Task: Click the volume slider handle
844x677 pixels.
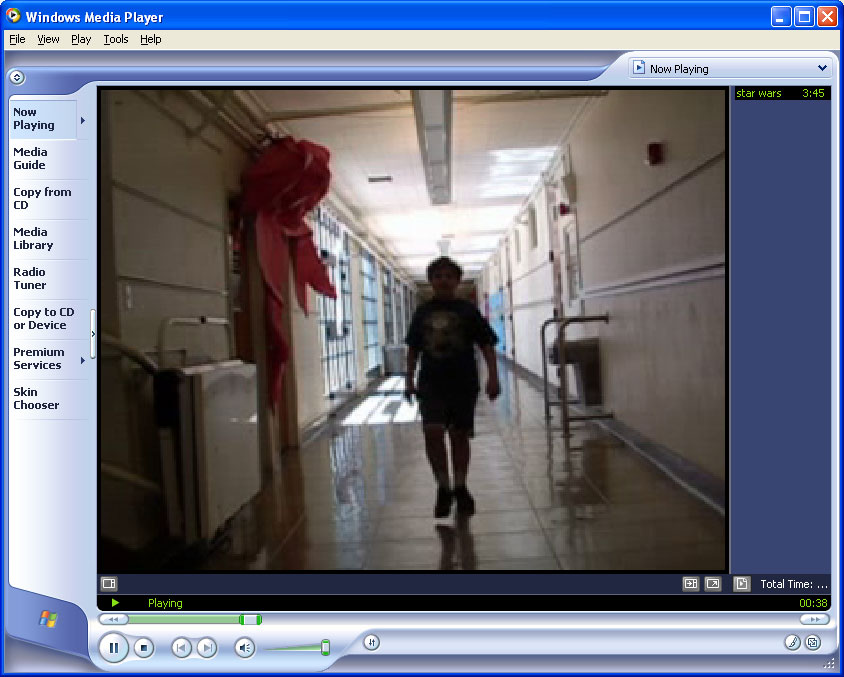Action: (x=325, y=647)
